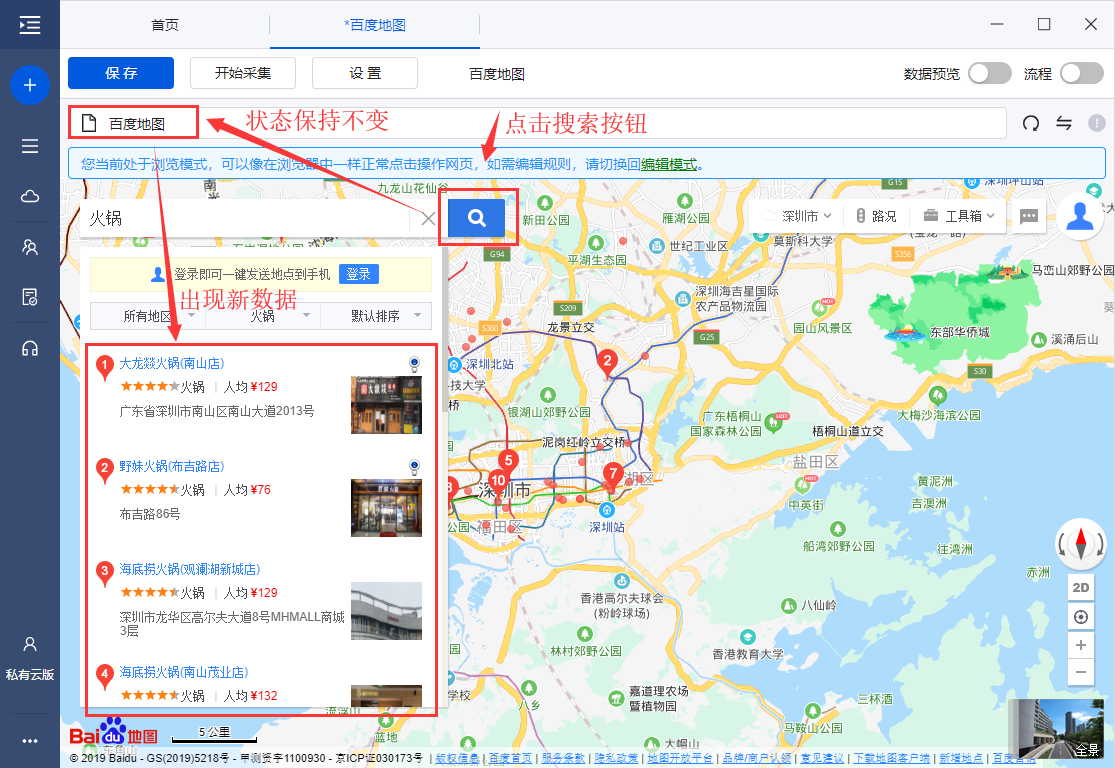Click the blue plus new-task button
The height and width of the screenshot is (768, 1115).
point(30,85)
